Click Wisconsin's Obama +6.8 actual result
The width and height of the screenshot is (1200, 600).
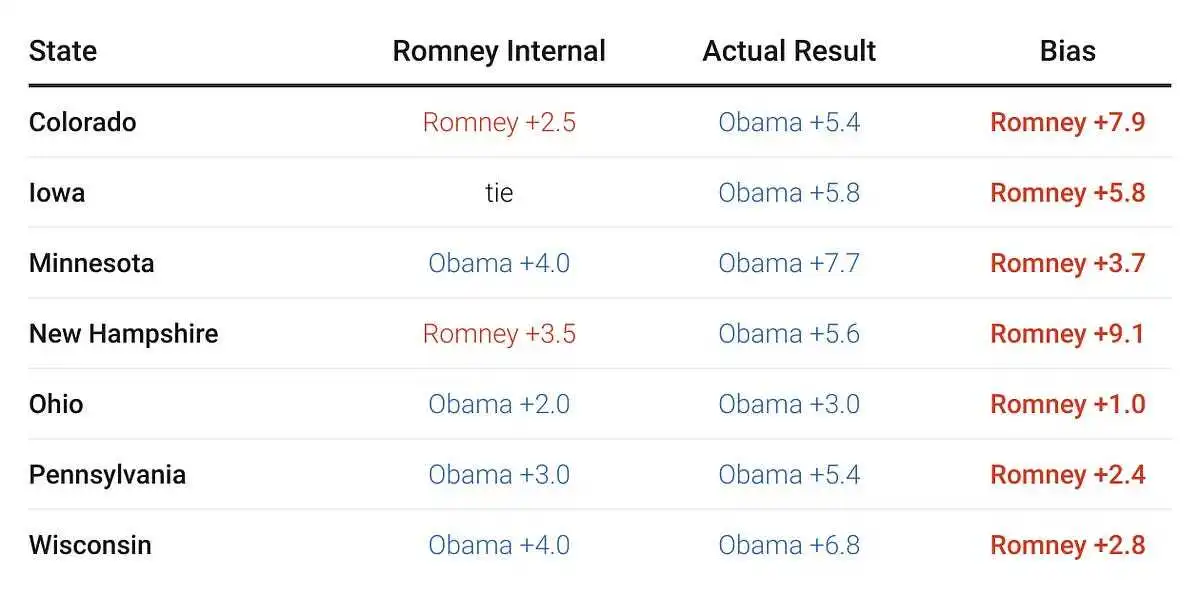tap(789, 545)
